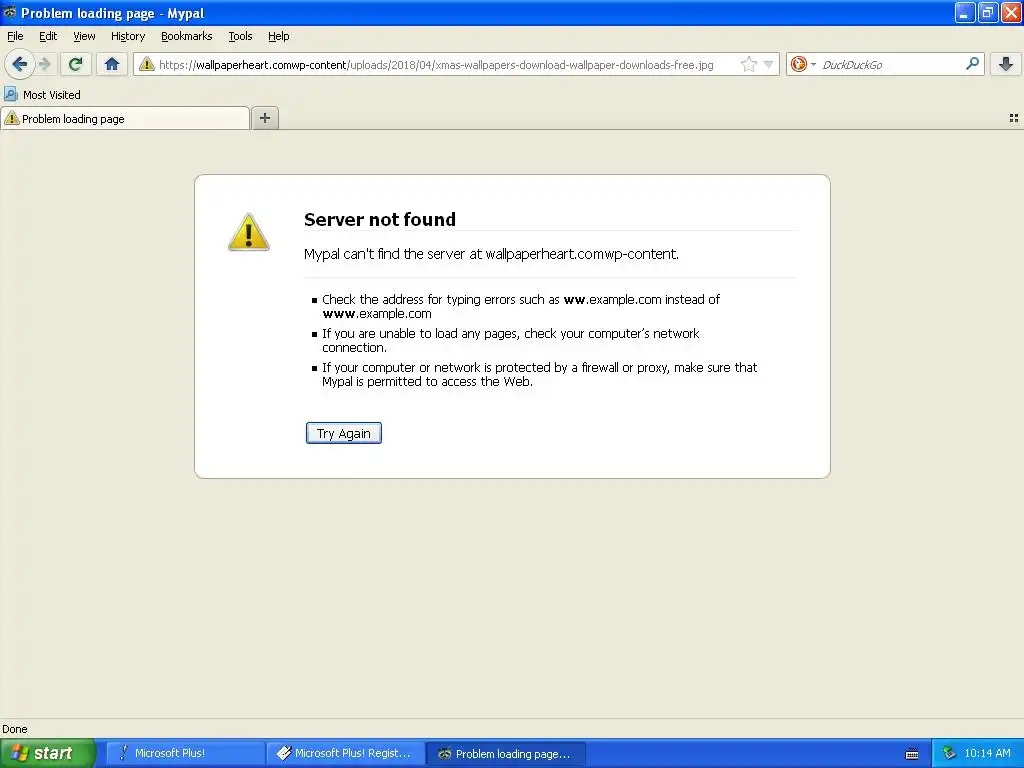Screen dimensions: 1024x768
Task: Open the DuckDuckGo search engine selector
Action: tap(803, 64)
